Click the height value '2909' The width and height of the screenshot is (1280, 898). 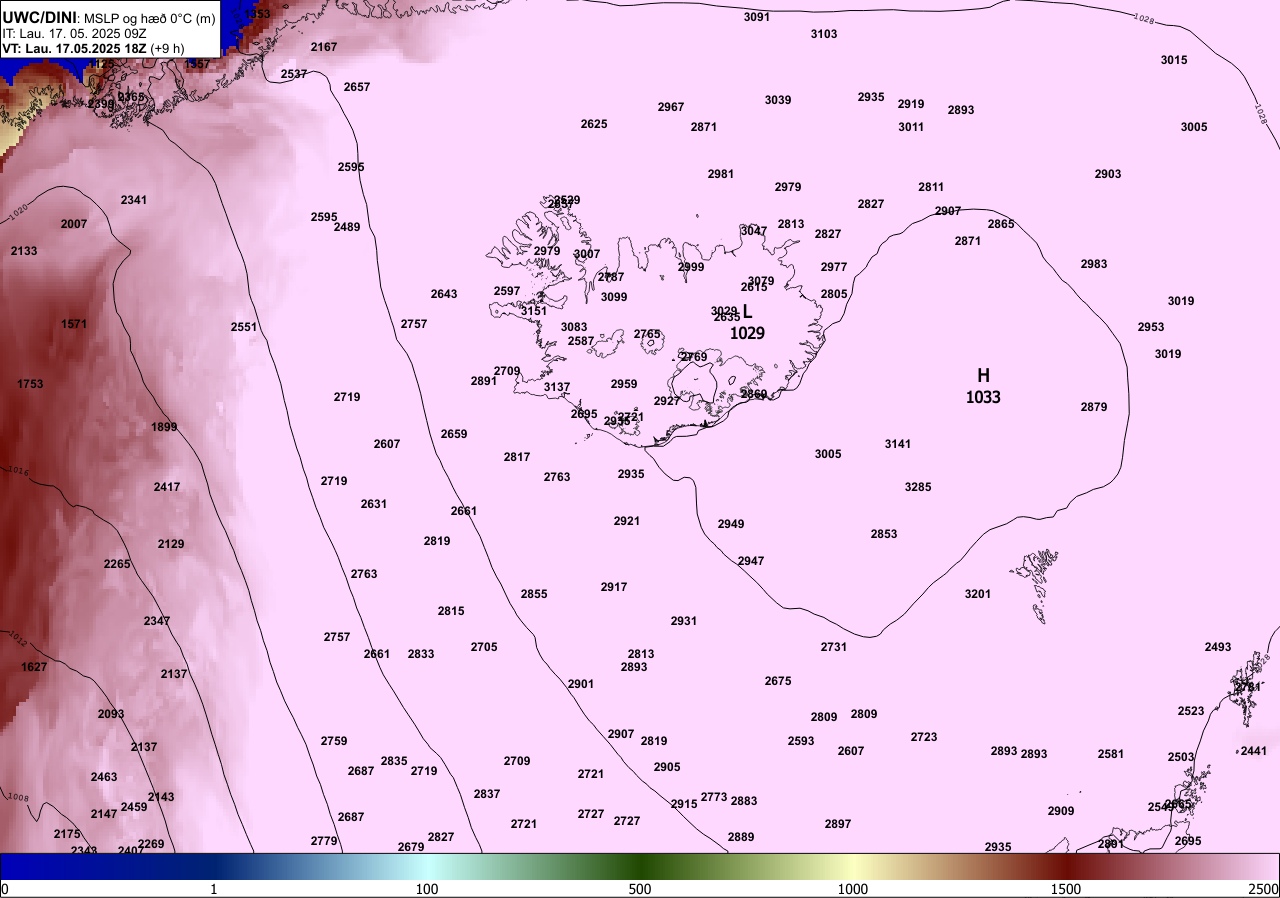click(x=1061, y=811)
